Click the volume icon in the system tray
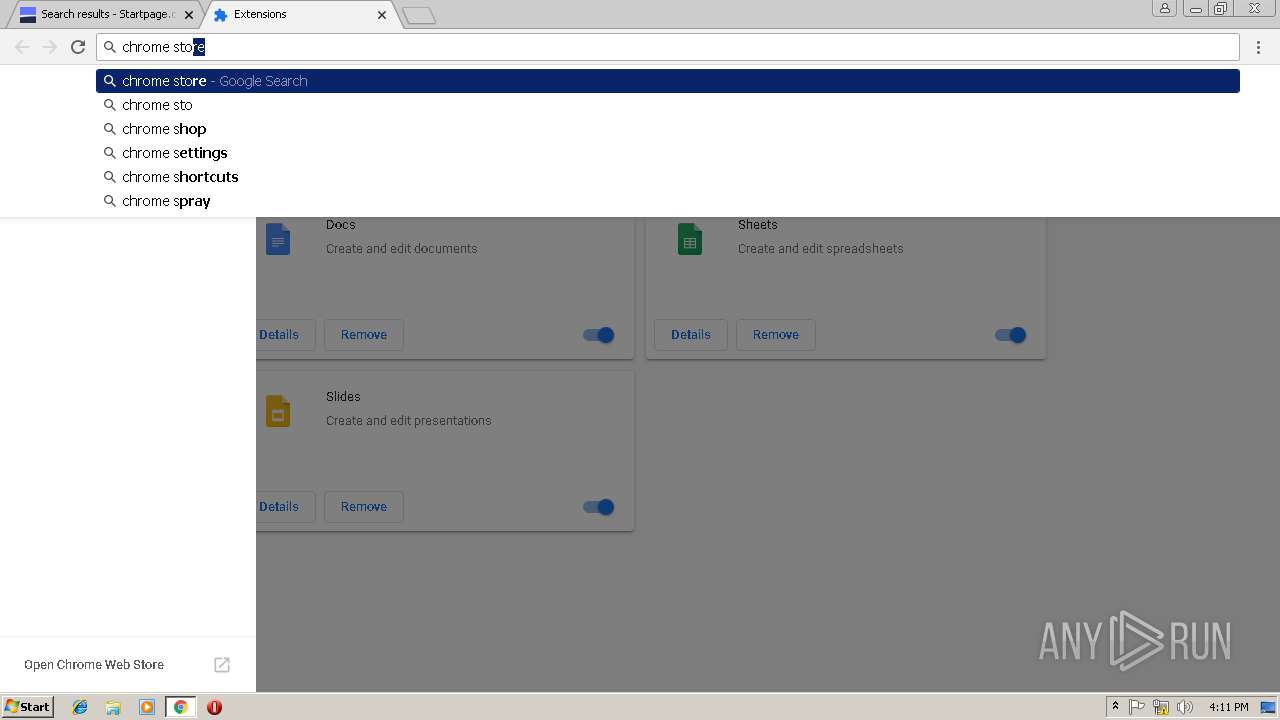1280x720 pixels. coord(1185,707)
